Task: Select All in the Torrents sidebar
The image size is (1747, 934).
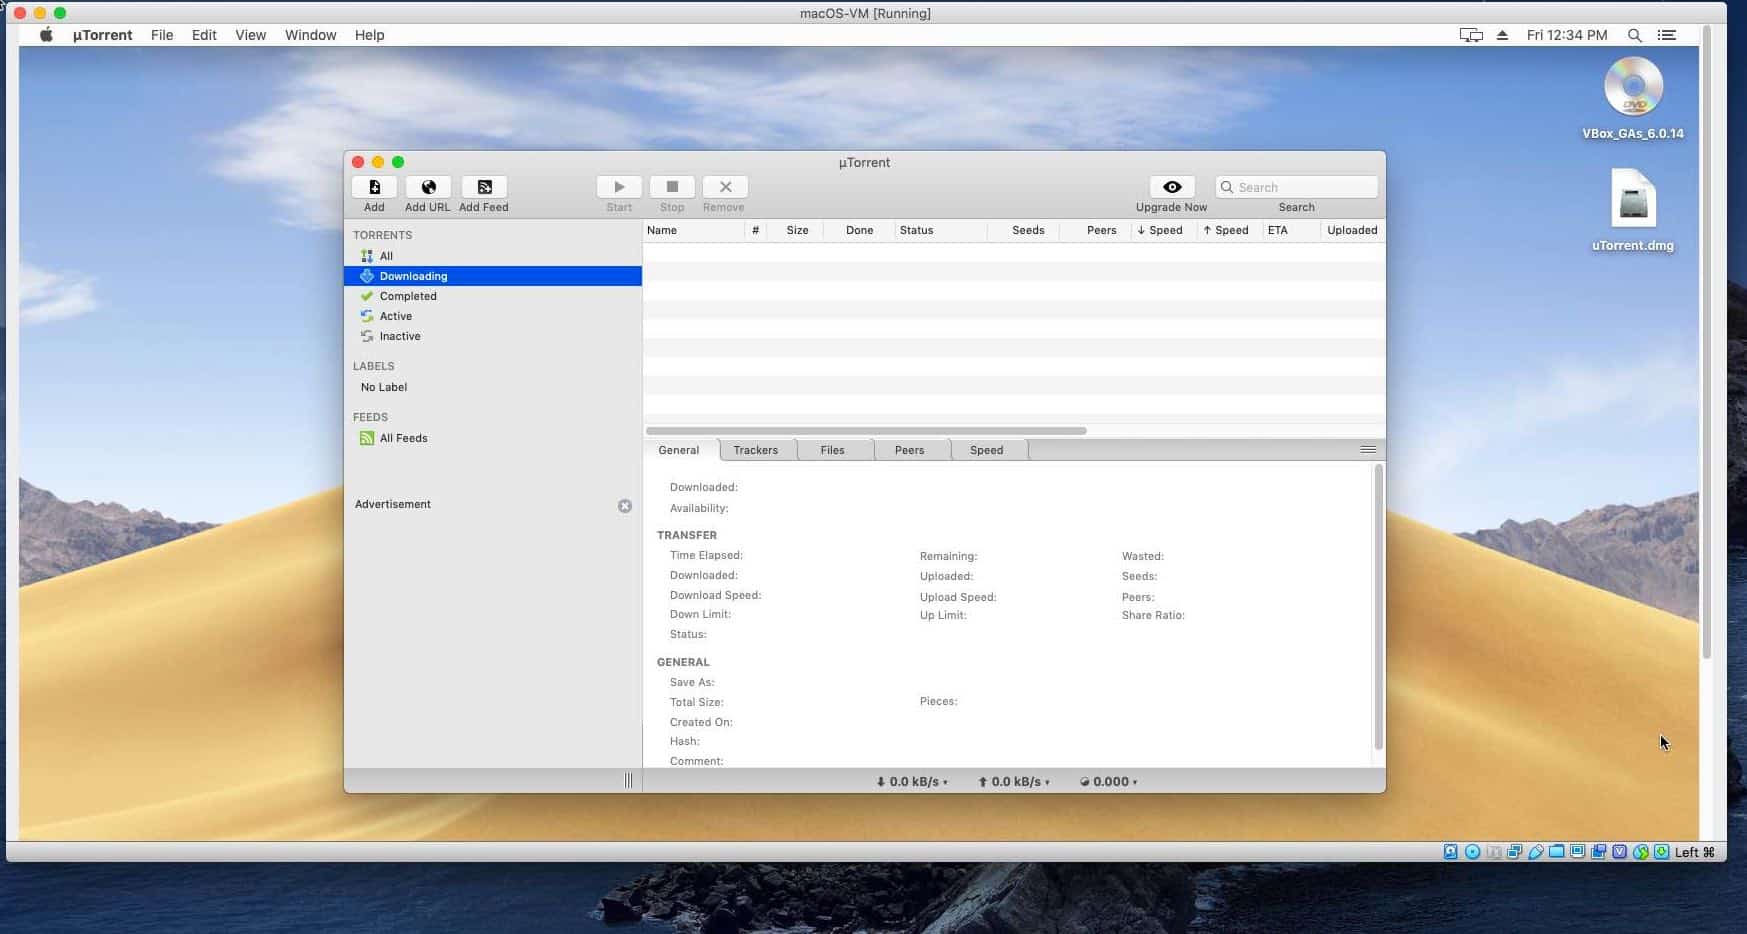Action: click(493, 256)
